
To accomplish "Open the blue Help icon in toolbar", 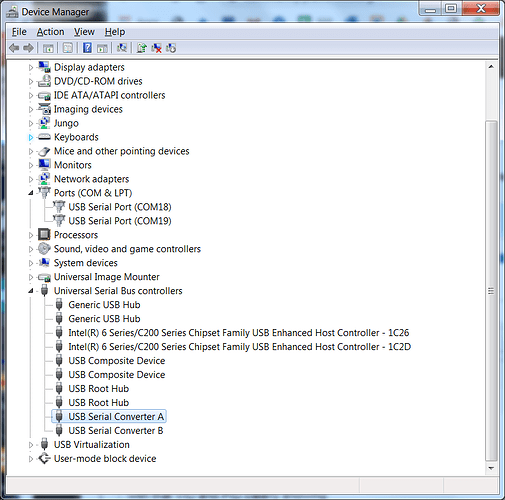I will (x=87, y=48).
